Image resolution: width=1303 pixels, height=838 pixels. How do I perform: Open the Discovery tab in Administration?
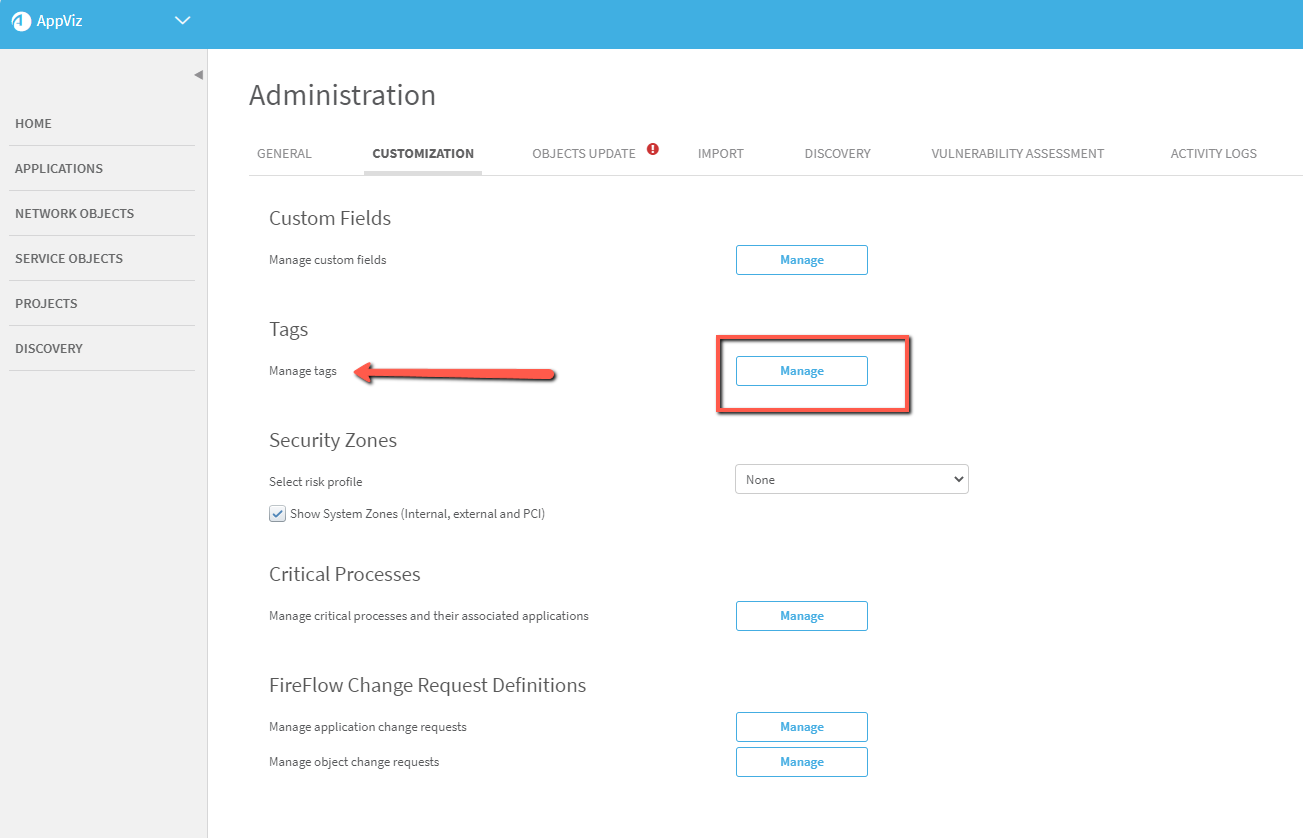(837, 154)
